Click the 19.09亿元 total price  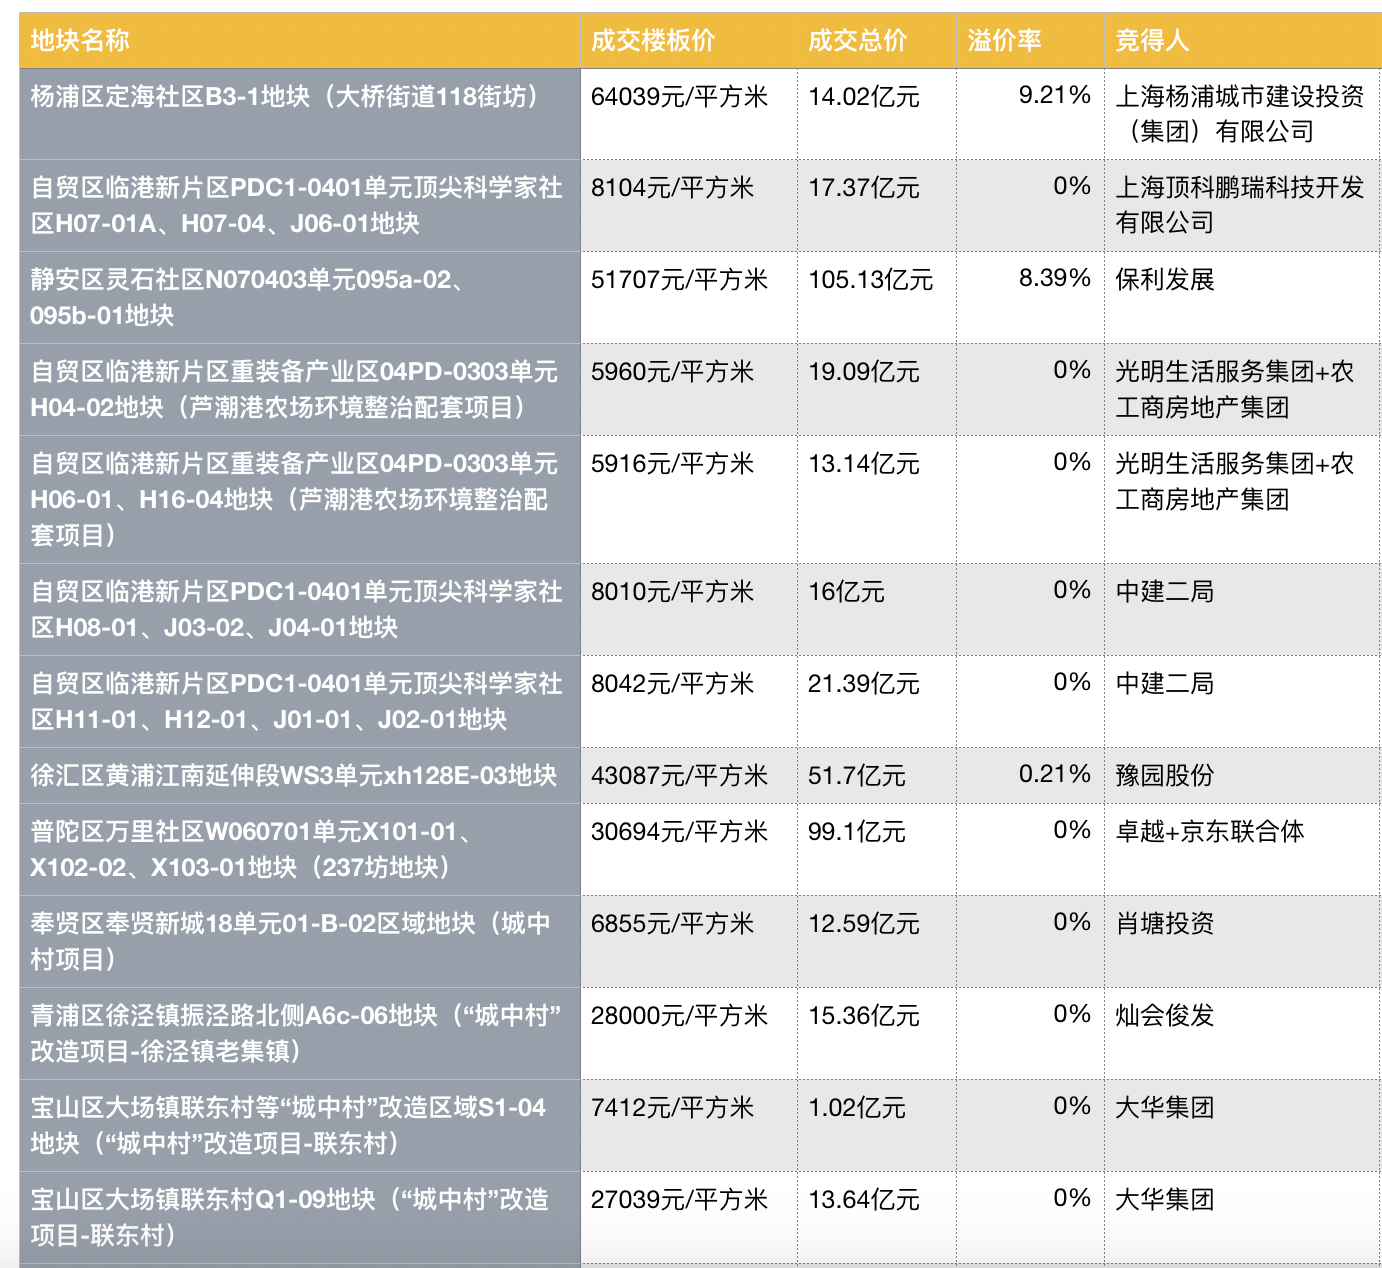point(864,372)
